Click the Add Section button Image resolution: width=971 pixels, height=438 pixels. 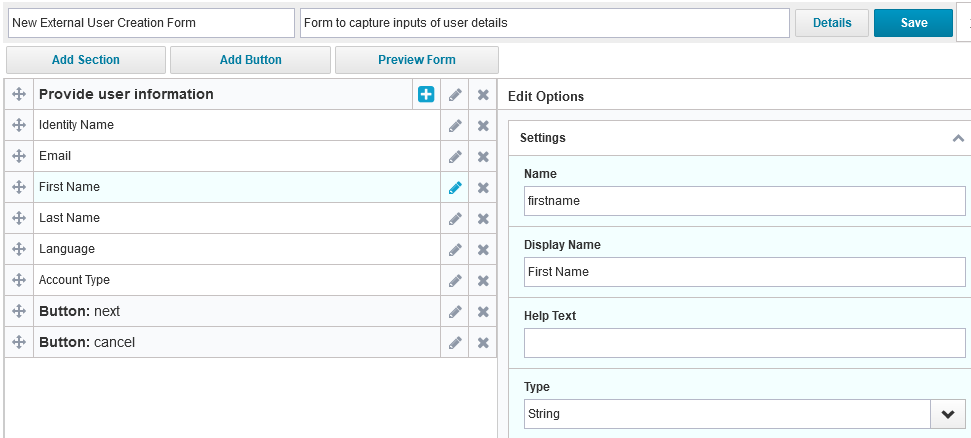pos(86,60)
